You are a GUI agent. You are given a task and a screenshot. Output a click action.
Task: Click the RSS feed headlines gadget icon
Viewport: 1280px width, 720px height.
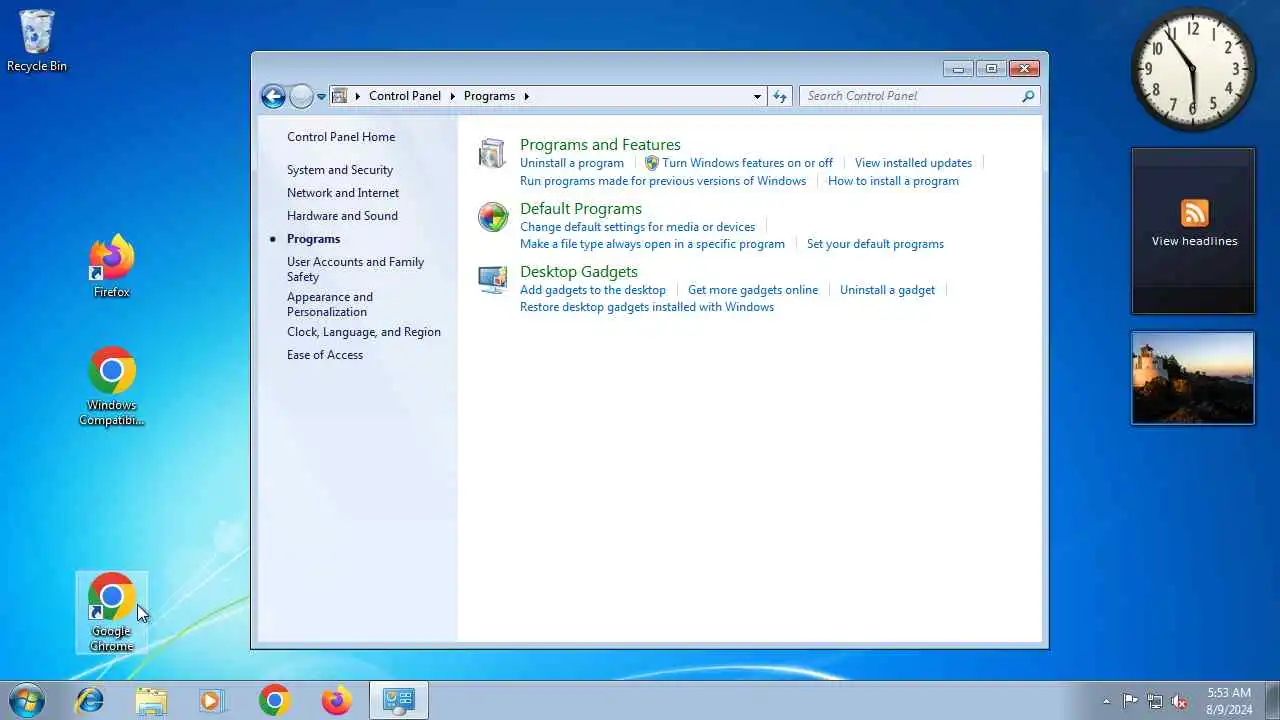(1194, 213)
